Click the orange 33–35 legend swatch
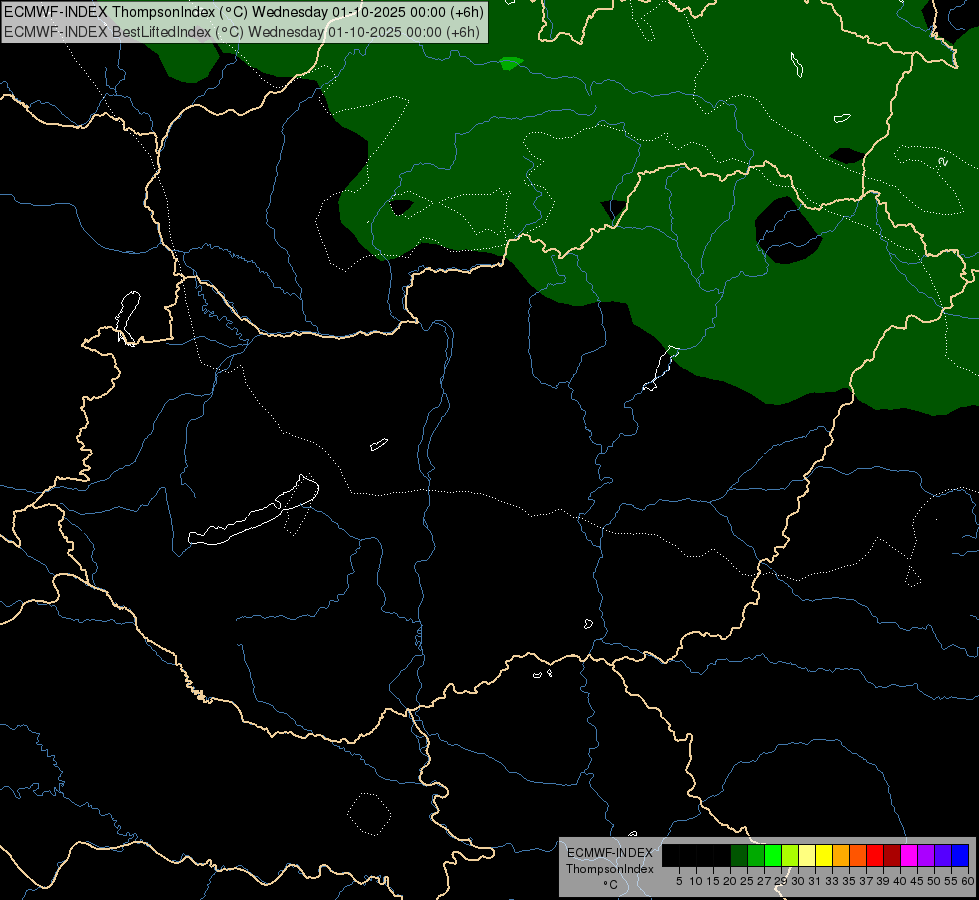The image size is (979, 900). click(x=840, y=855)
